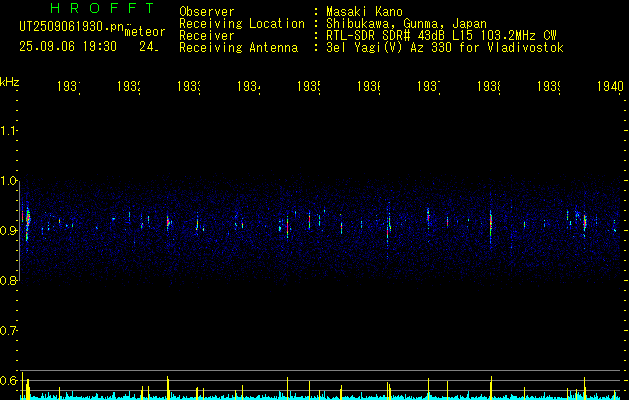Screen dimensions: 629x400
Task: Select antenna text 3el Yagi(V) Az 330 for Vladivostok
Action: click(445, 48)
